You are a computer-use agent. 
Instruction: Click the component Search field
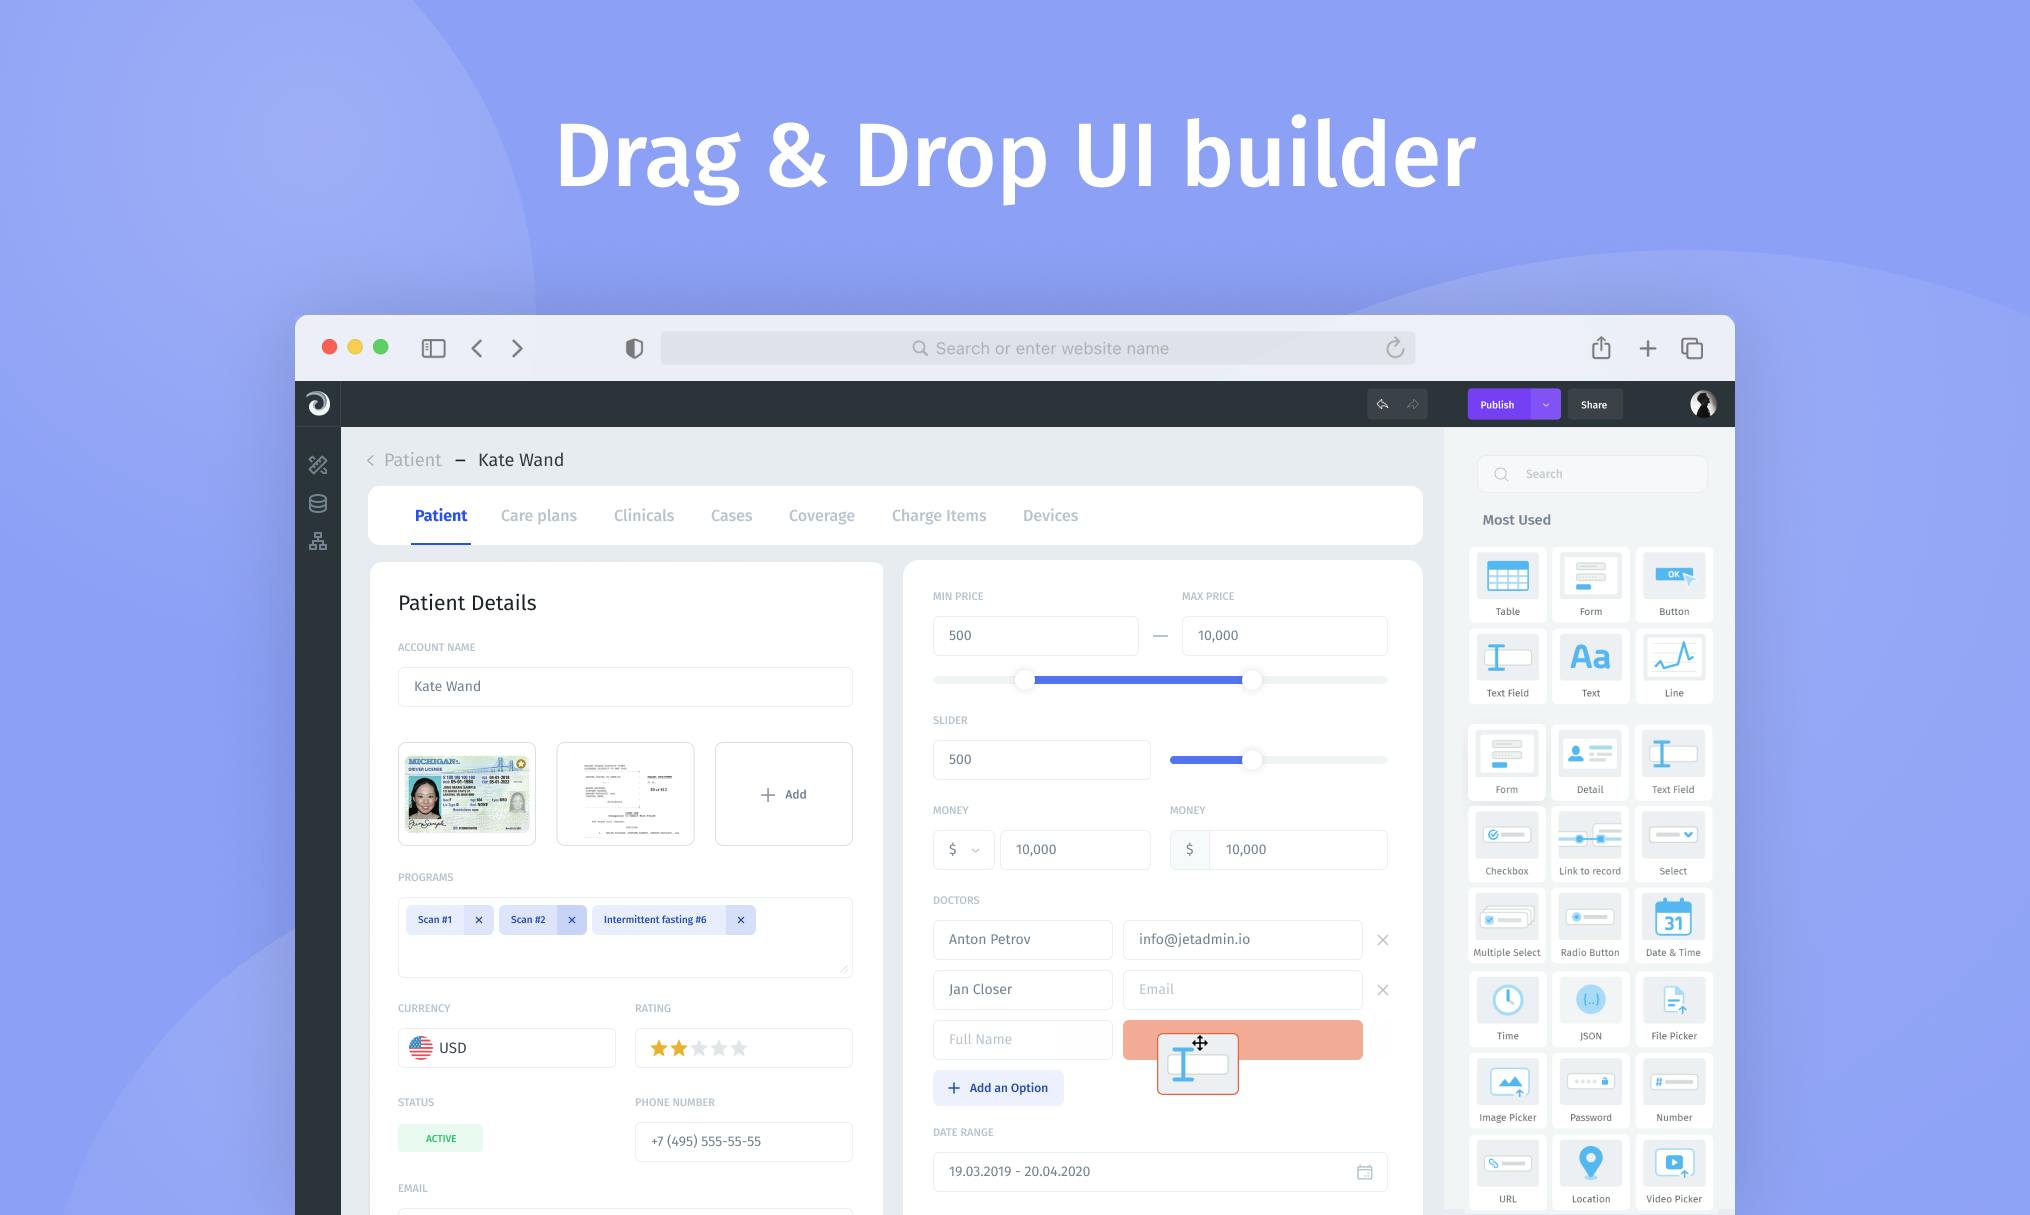[x=1592, y=474]
